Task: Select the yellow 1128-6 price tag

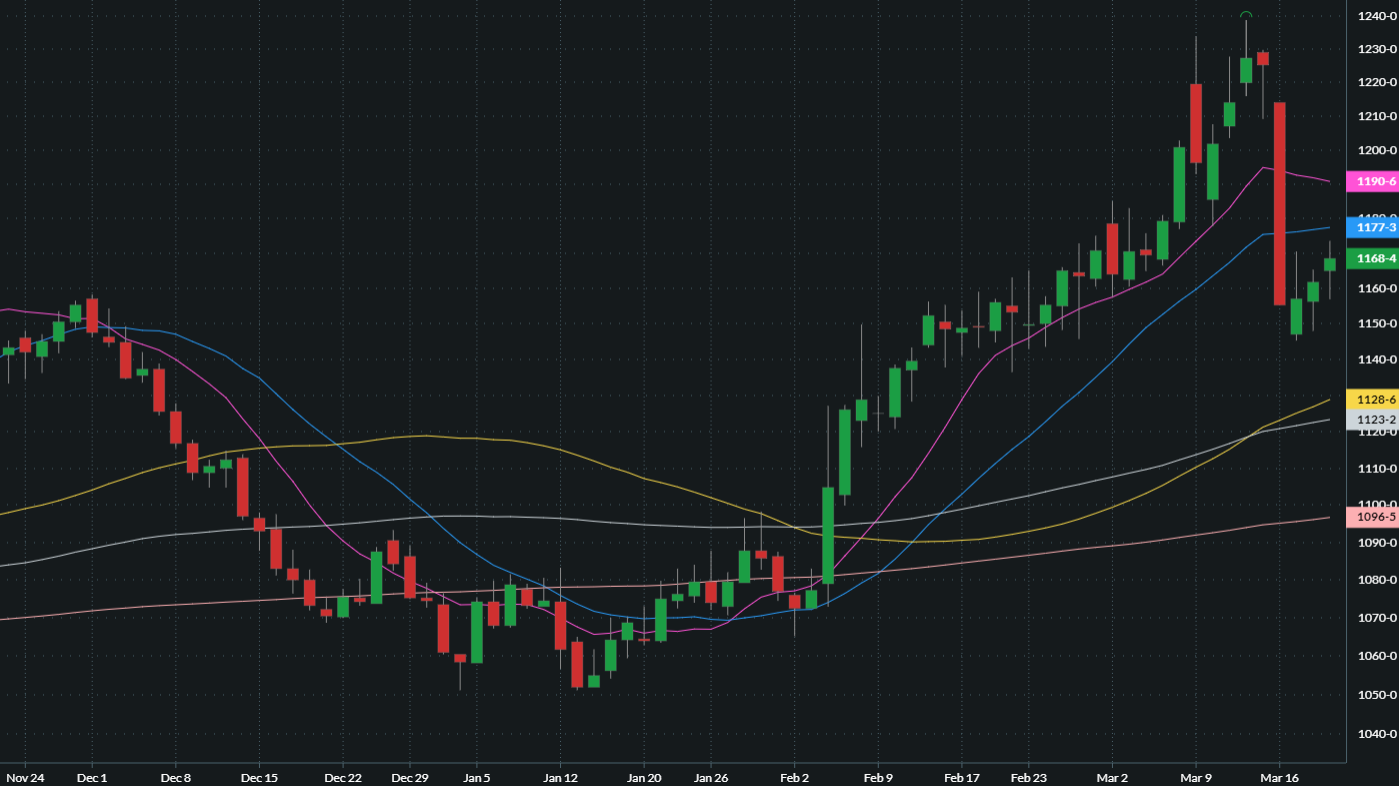Action: (x=1373, y=399)
